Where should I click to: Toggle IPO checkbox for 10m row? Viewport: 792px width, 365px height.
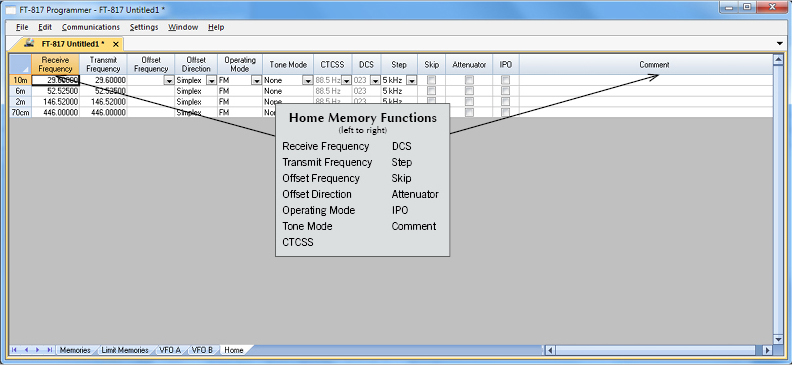(x=506, y=80)
